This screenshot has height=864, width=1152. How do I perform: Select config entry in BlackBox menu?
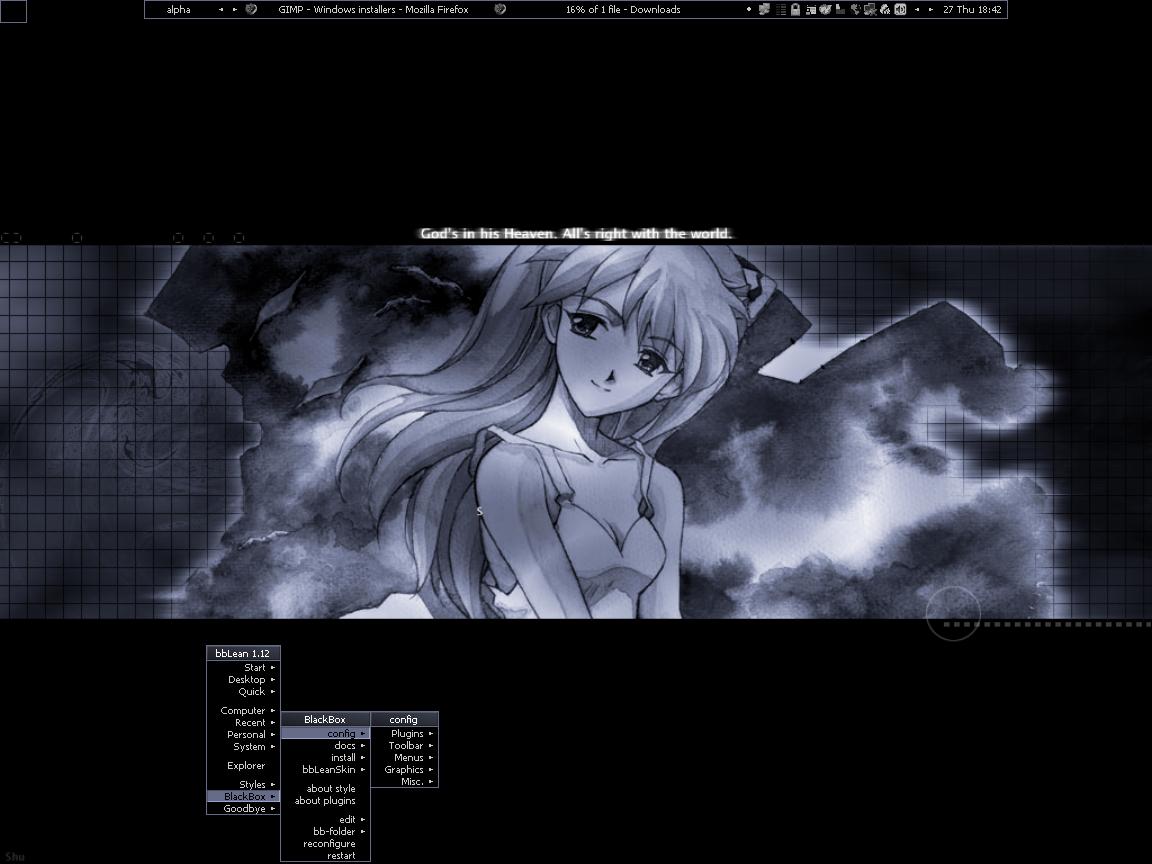coord(325,734)
